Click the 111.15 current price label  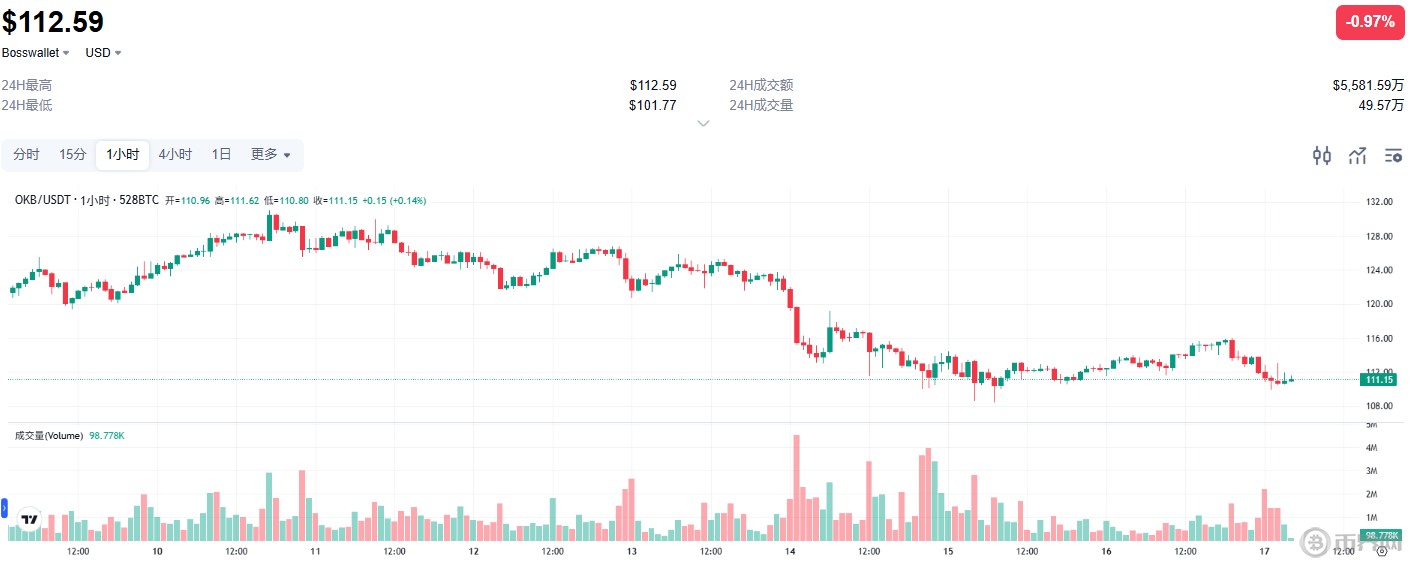click(x=1379, y=379)
